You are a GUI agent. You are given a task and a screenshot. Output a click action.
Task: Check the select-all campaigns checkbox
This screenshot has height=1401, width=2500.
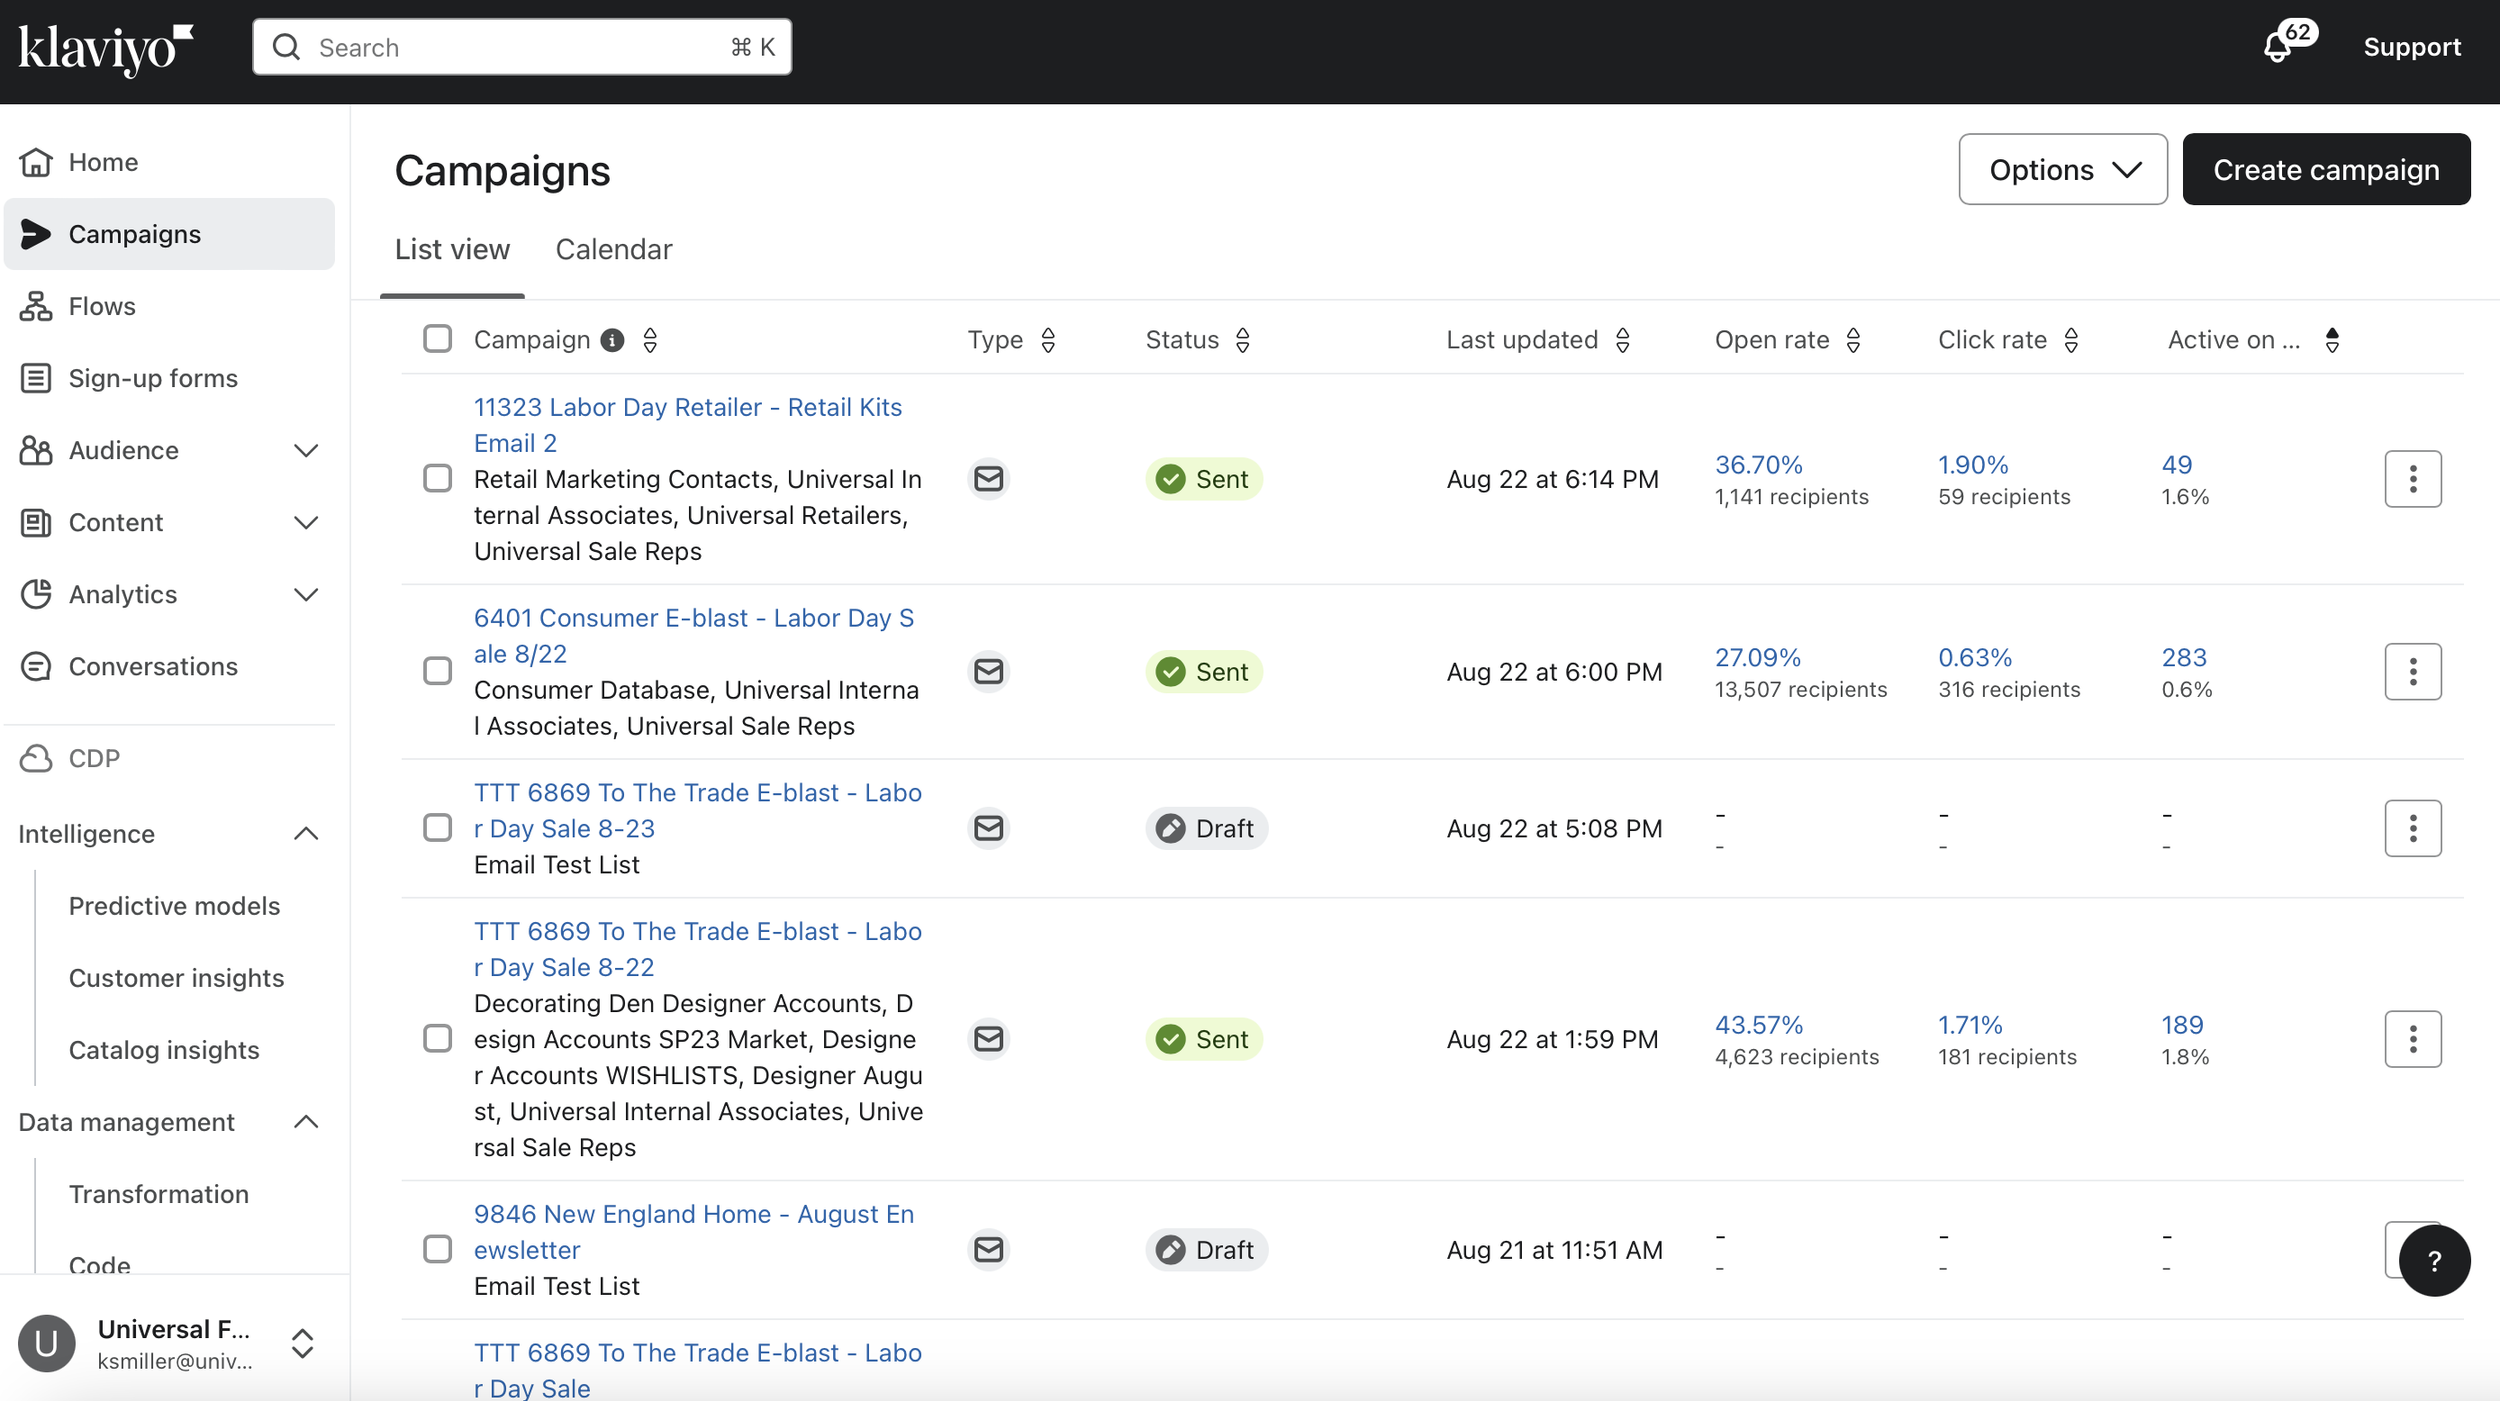(437, 339)
